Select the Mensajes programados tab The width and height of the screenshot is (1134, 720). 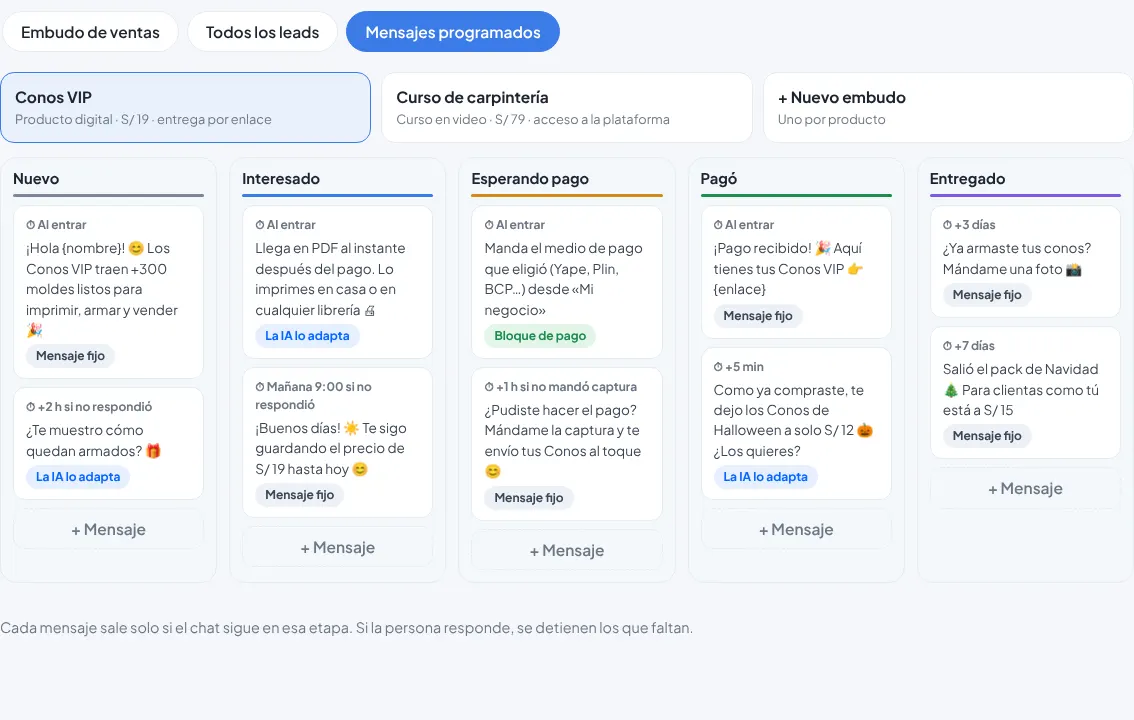coord(453,32)
